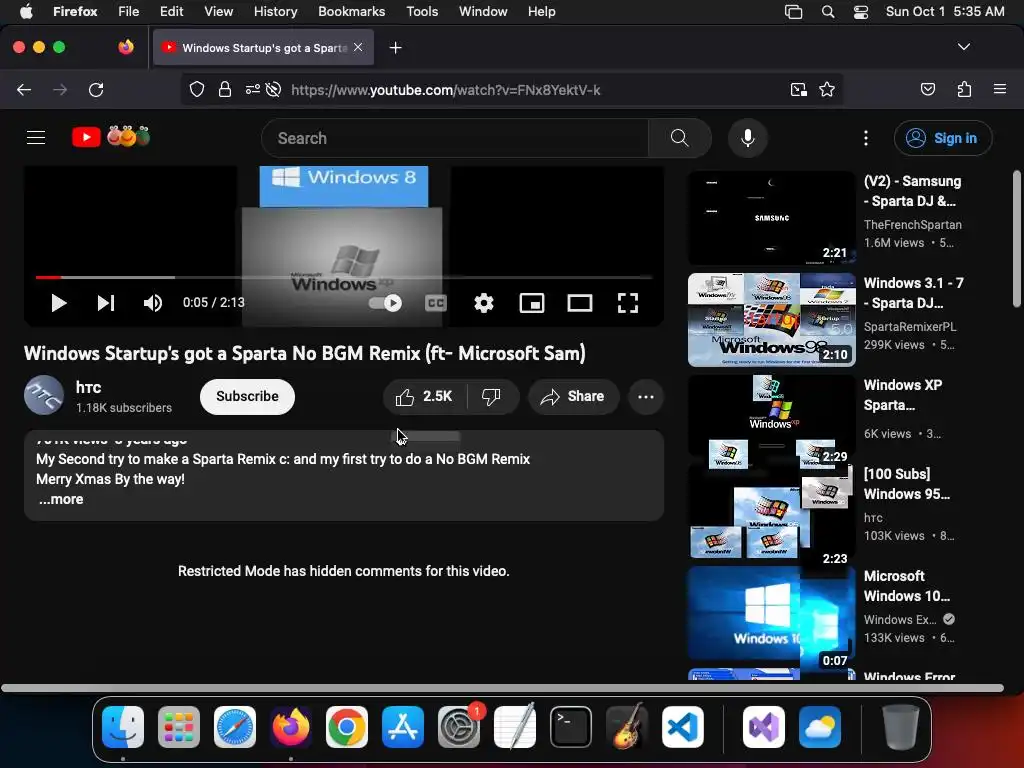
Task: Open the autoplay blocked permission icon
Action: coord(274,90)
